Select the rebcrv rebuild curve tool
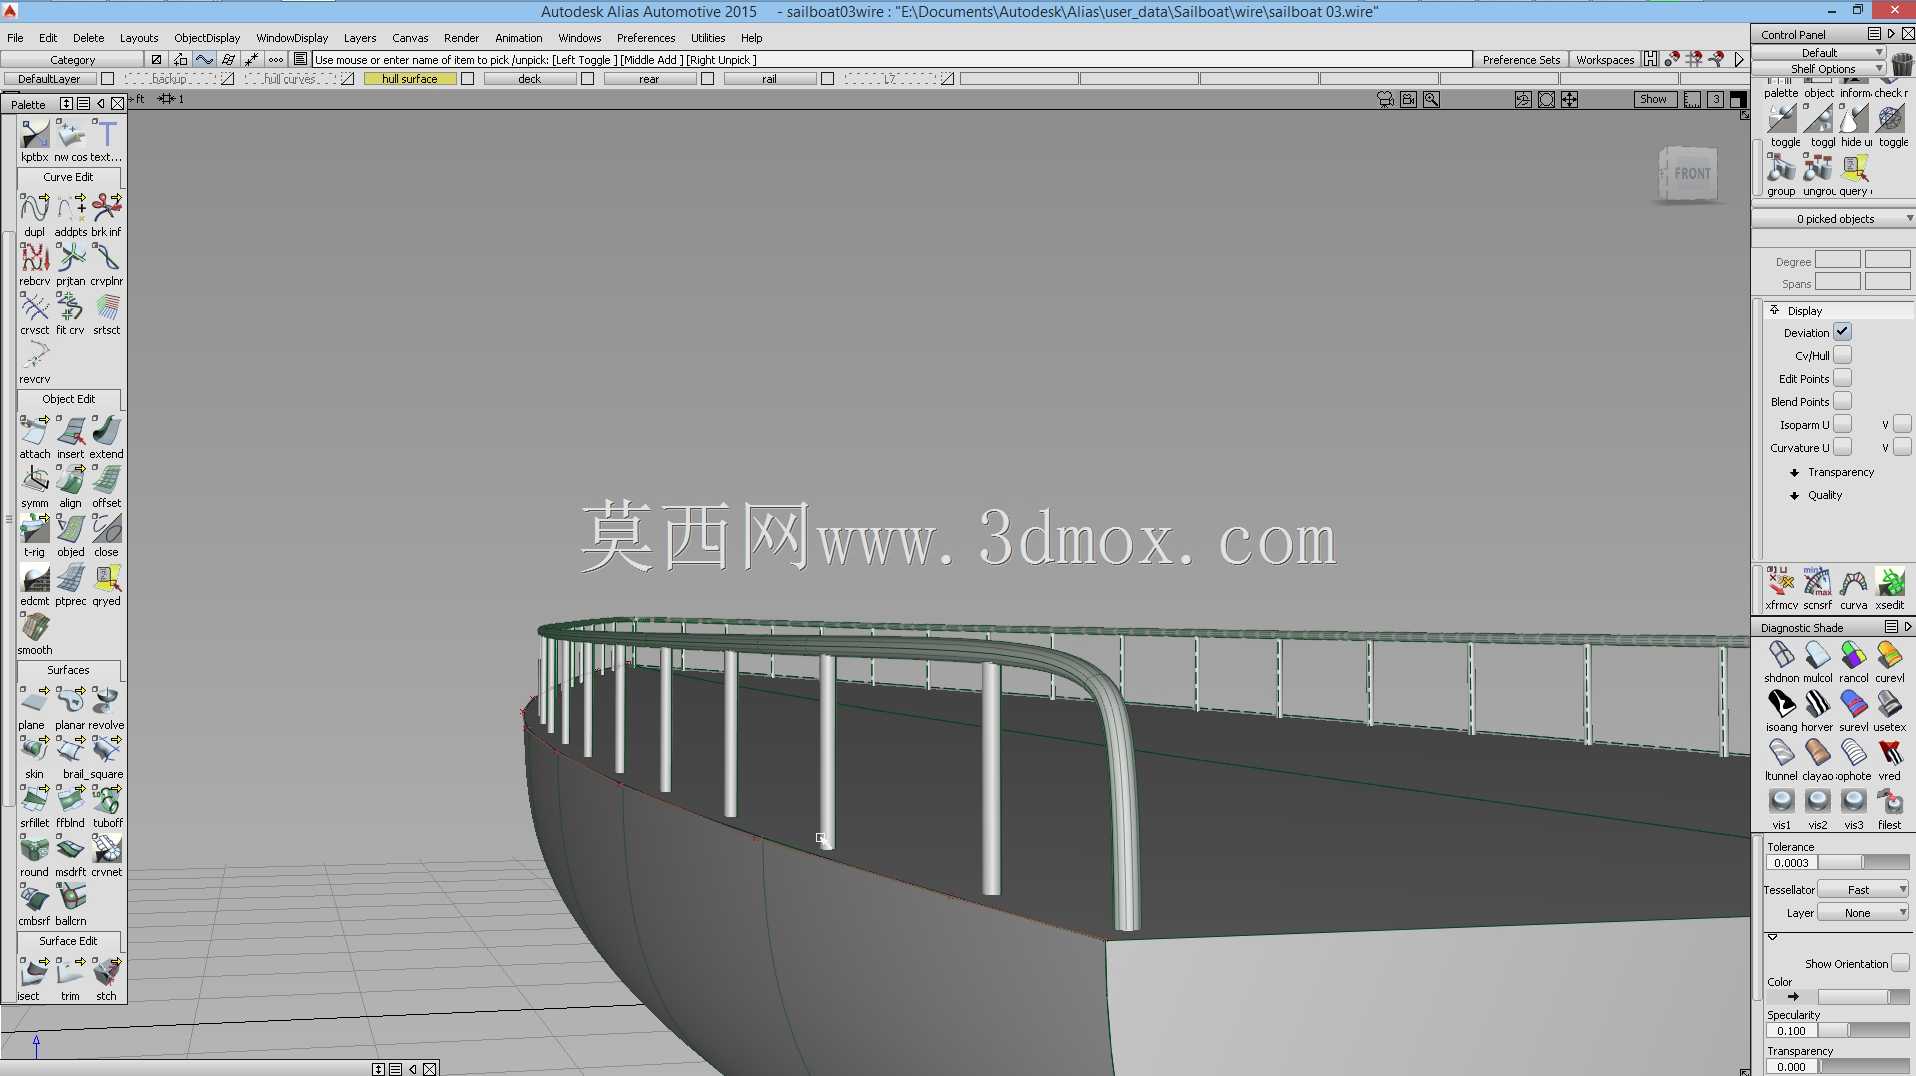1916x1076 pixels. pos(34,258)
